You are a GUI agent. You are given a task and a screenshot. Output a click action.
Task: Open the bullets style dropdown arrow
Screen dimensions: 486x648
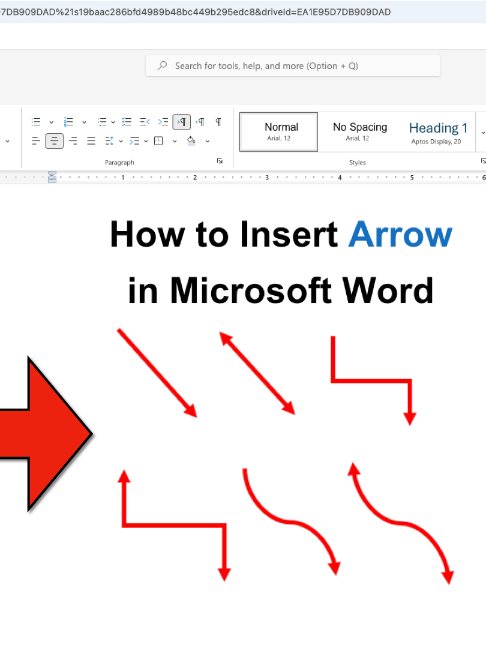pyautogui.click(x=51, y=122)
